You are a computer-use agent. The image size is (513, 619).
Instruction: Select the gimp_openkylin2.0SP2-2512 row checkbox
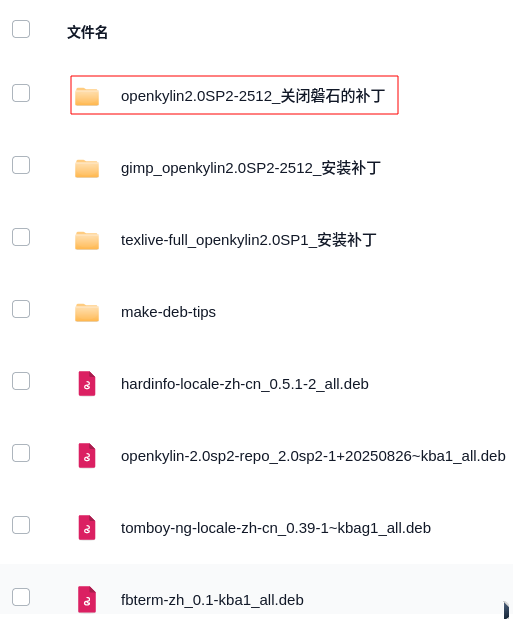21,165
